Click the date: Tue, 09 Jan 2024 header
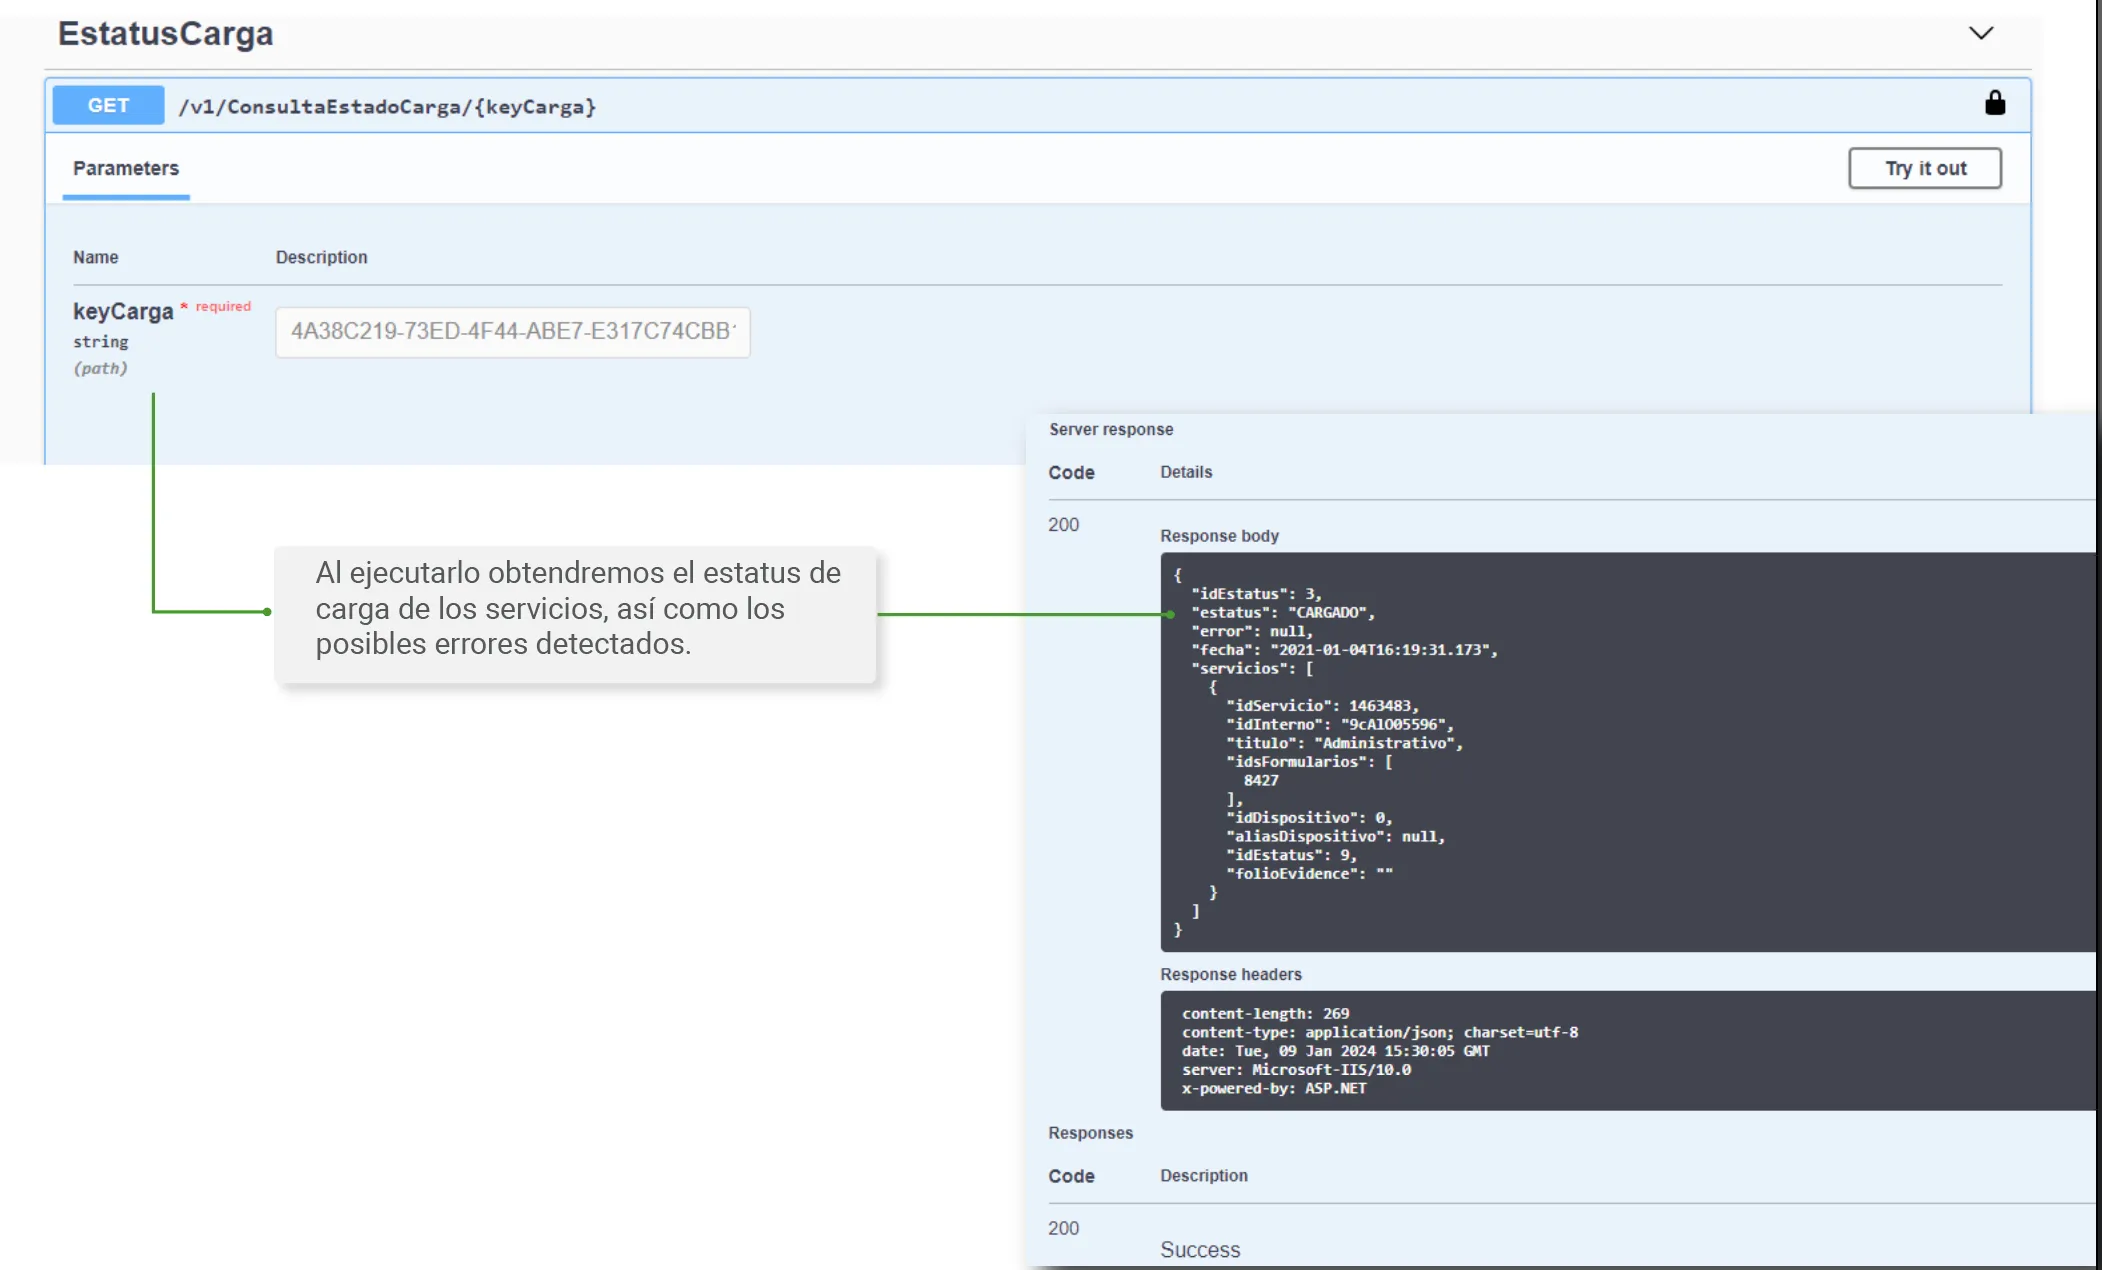2102x1270 pixels. click(x=1336, y=1051)
